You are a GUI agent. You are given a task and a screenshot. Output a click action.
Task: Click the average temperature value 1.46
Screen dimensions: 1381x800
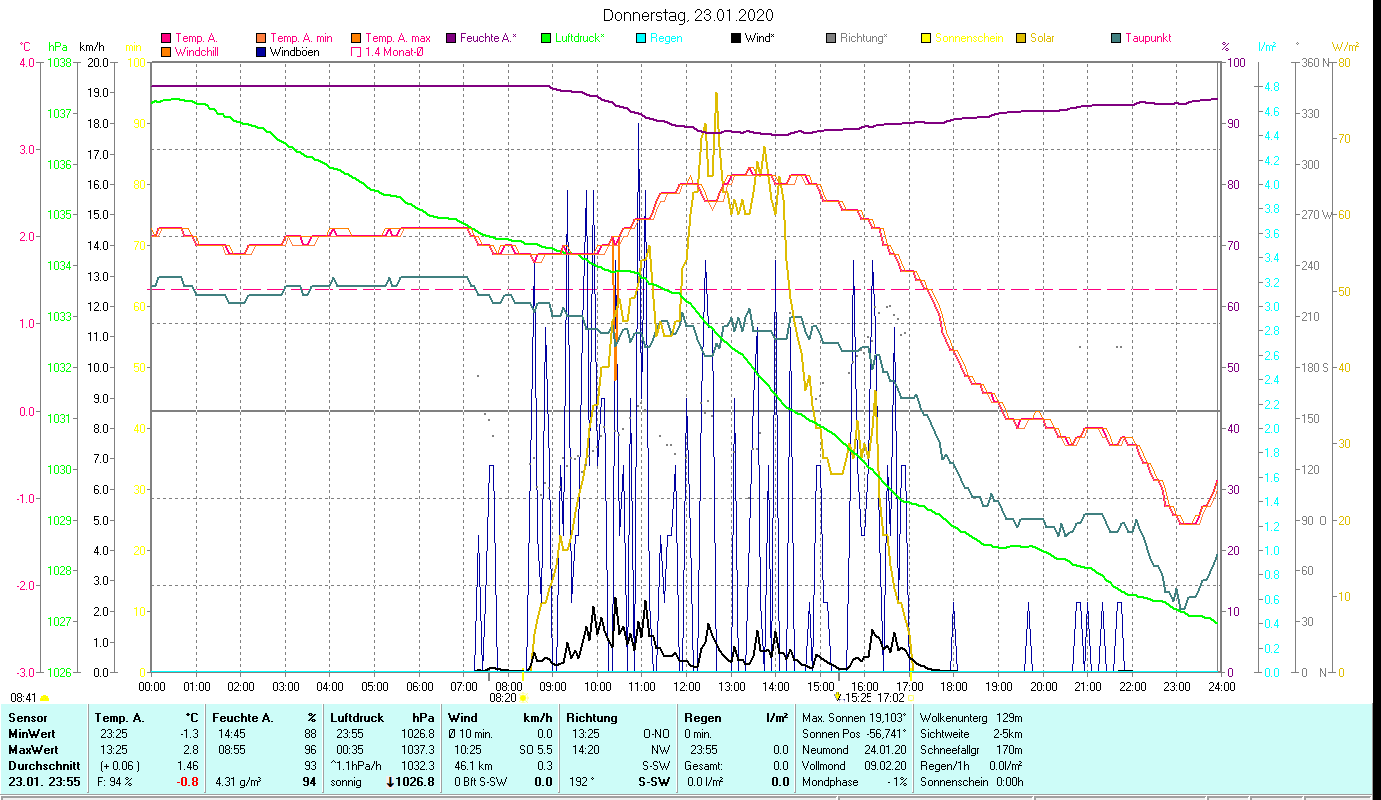pos(187,766)
